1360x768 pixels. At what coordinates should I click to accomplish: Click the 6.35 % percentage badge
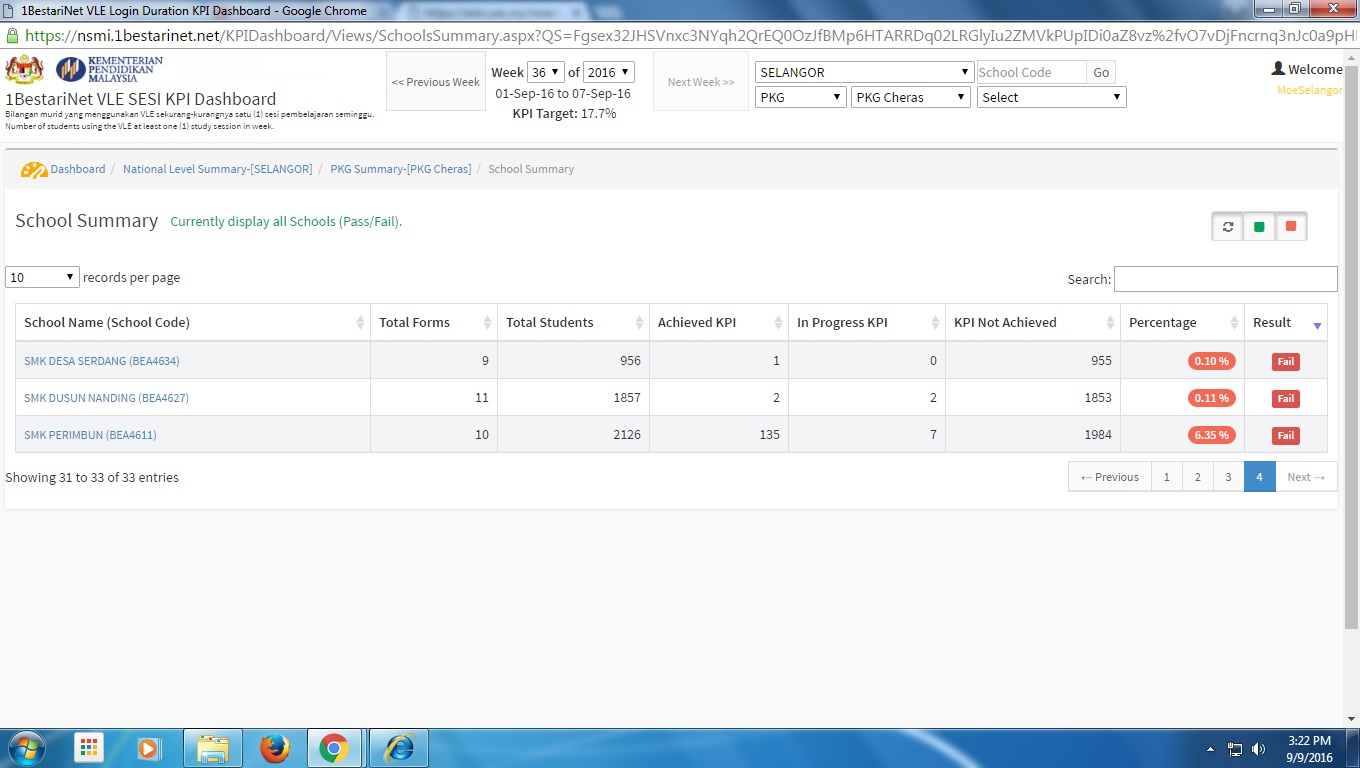click(x=1212, y=435)
